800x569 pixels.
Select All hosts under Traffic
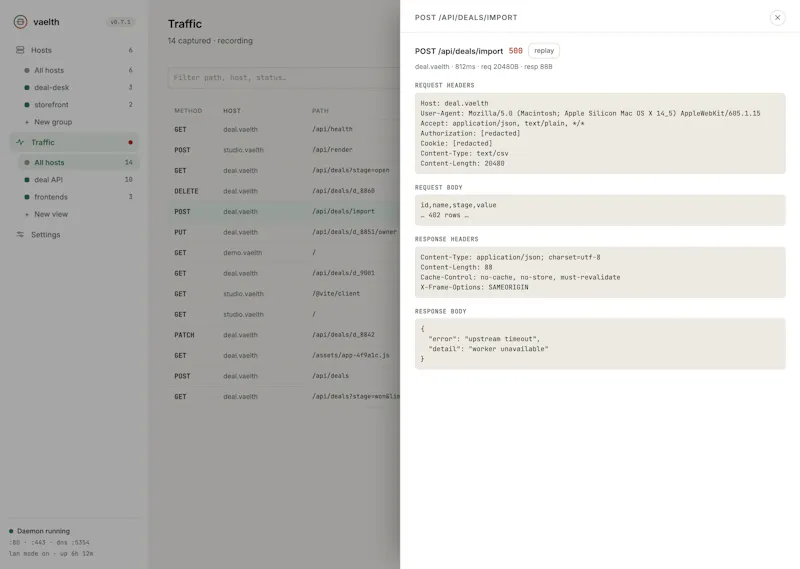click(79, 162)
